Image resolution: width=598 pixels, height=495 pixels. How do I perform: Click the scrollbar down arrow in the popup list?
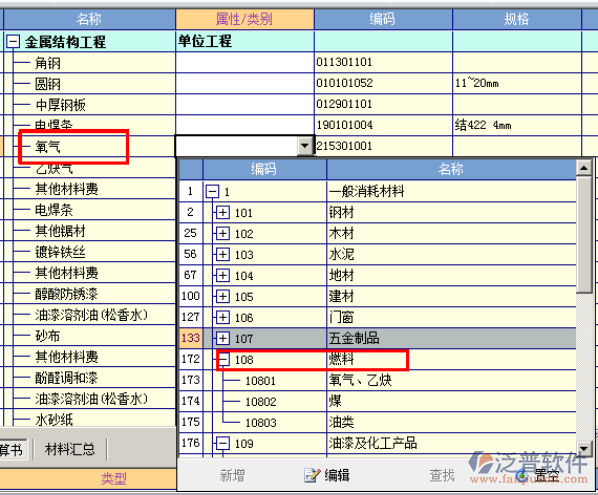(584, 448)
